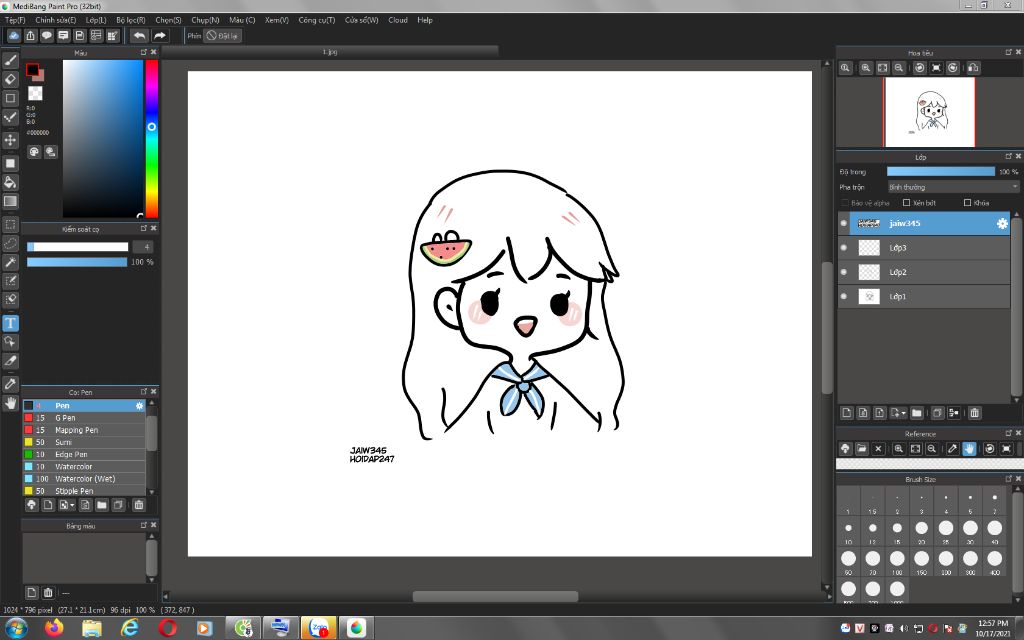Click the Undo arrow in top toolbar

point(139,35)
